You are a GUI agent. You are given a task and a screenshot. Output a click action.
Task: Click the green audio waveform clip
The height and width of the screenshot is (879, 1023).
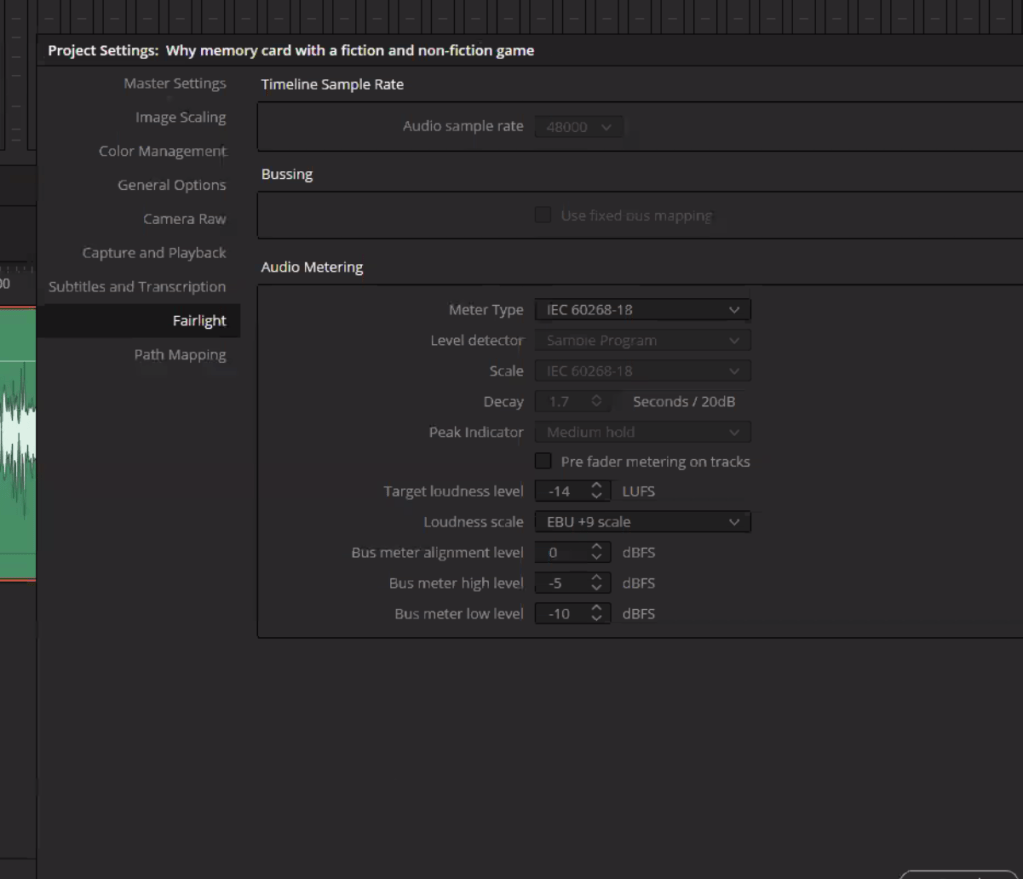pyautogui.click(x=18, y=444)
